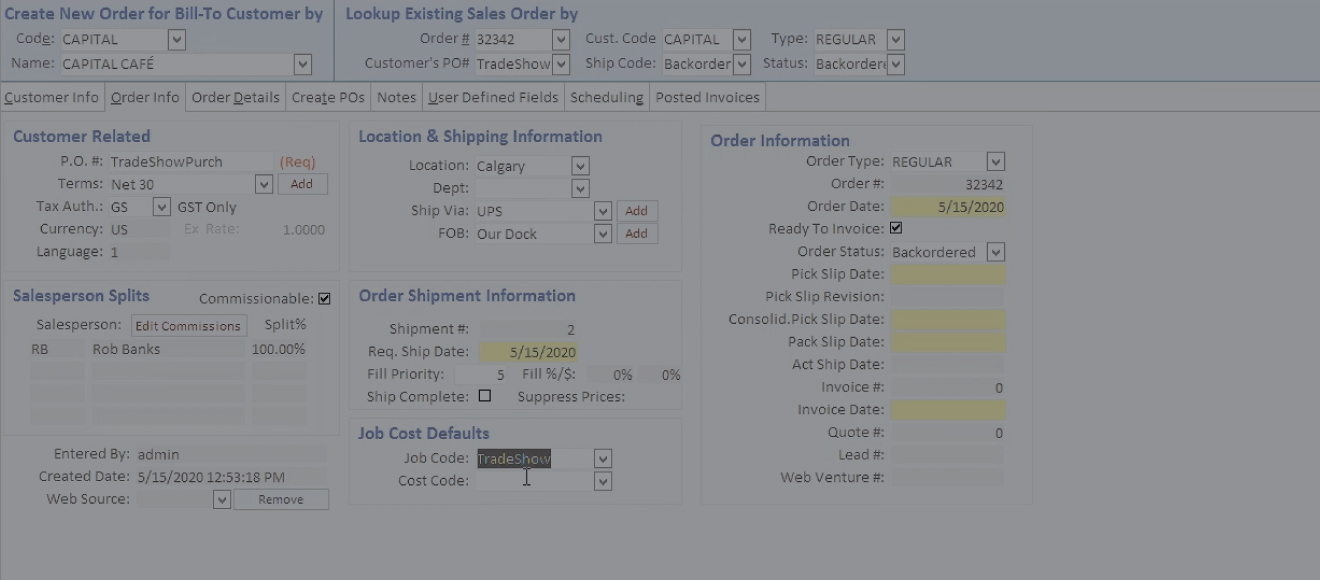Open the Order # lookup dropdown

(560, 40)
